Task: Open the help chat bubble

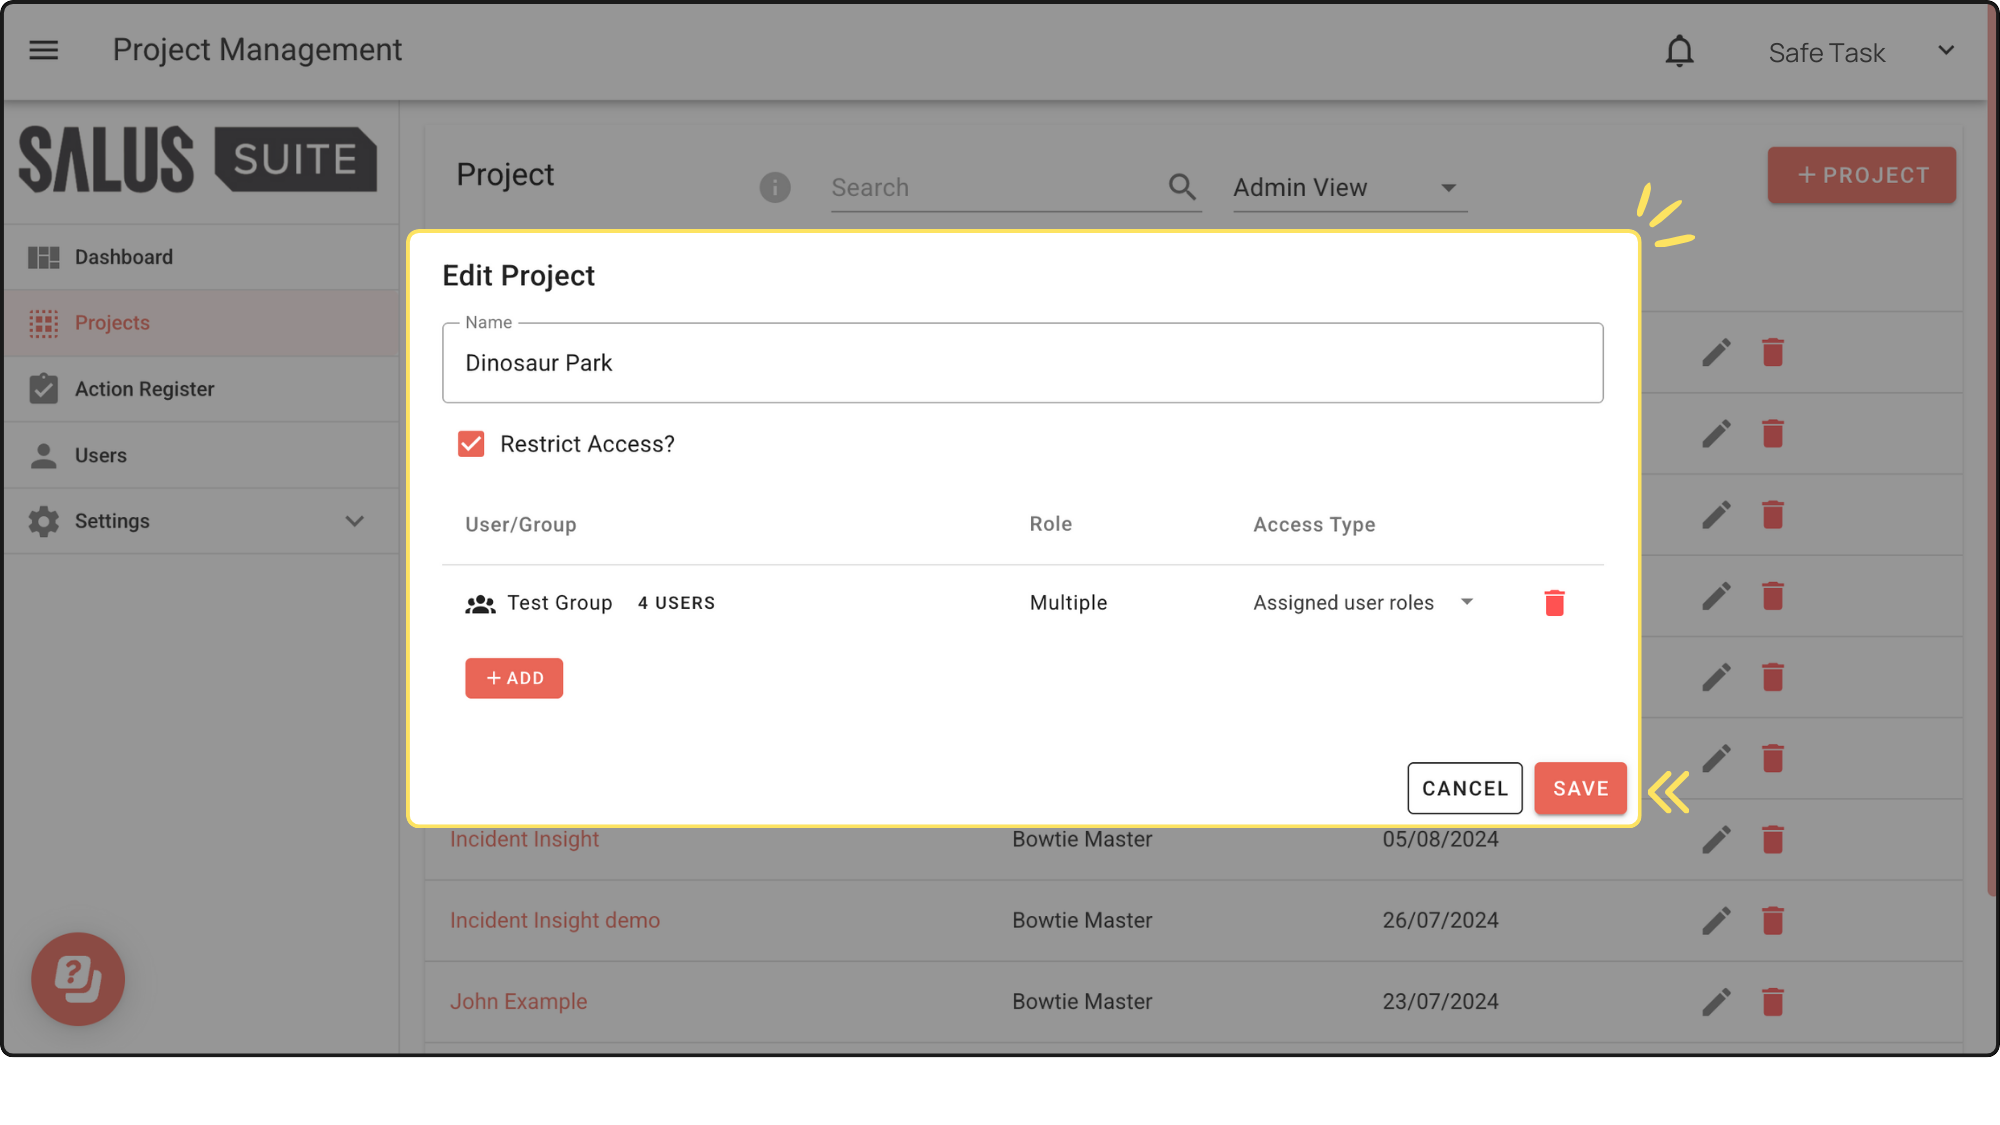Action: (x=78, y=978)
